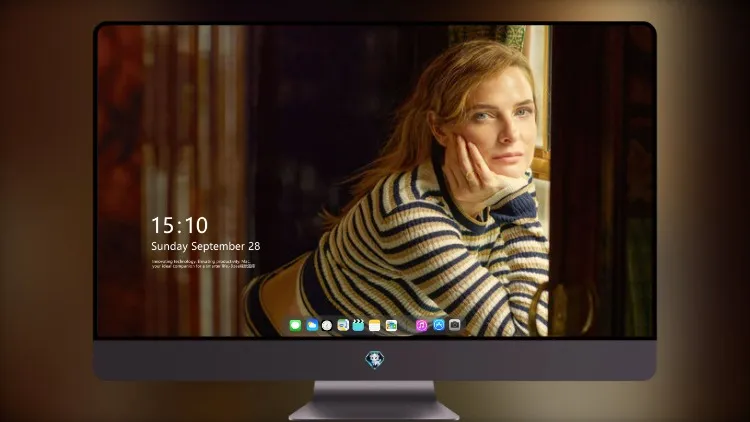This screenshot has width=750, height=422.
Task: Click the monitor's silver stand
Action: 375,401
